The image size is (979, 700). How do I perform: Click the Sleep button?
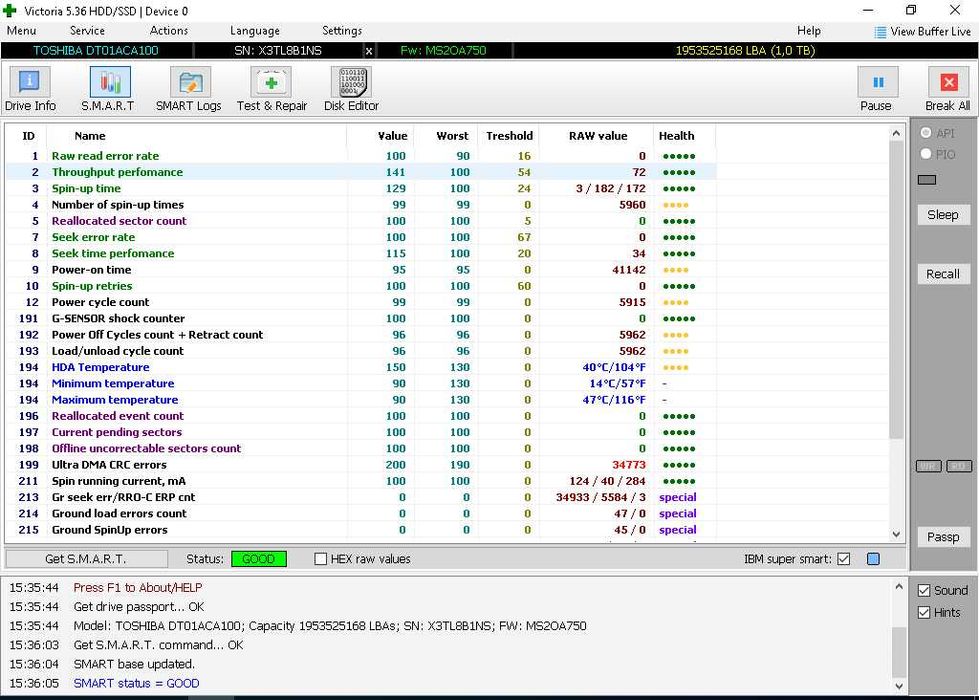point(943,215)
